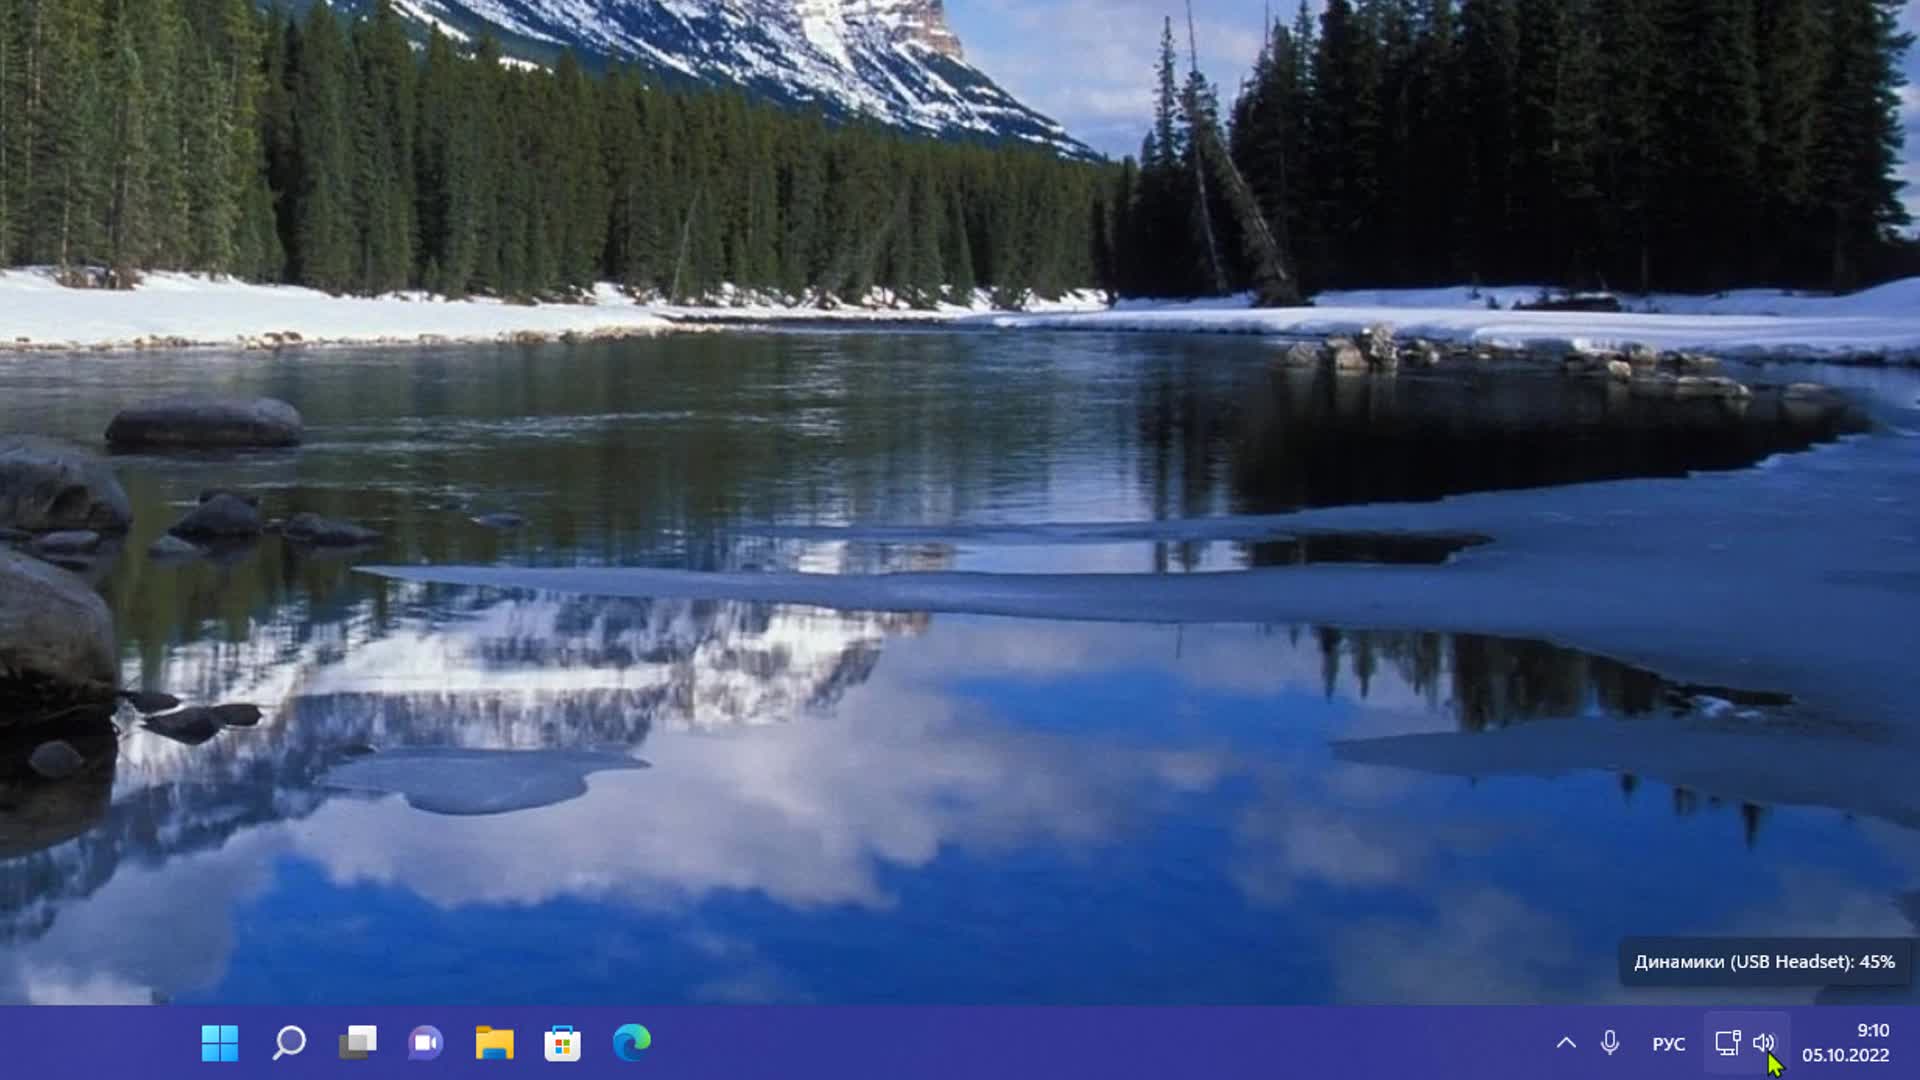Click the speaker volume tray icon
Image resolution: width=1920 pixels, height=1080 pixels.
coord(1764,1043)
